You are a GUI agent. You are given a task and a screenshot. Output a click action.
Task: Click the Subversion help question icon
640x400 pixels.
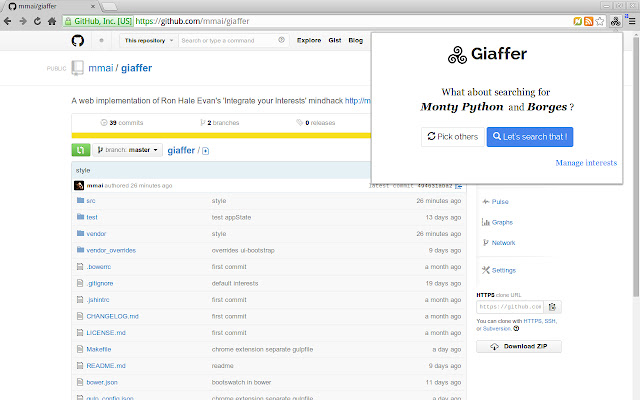pos(516,329)
